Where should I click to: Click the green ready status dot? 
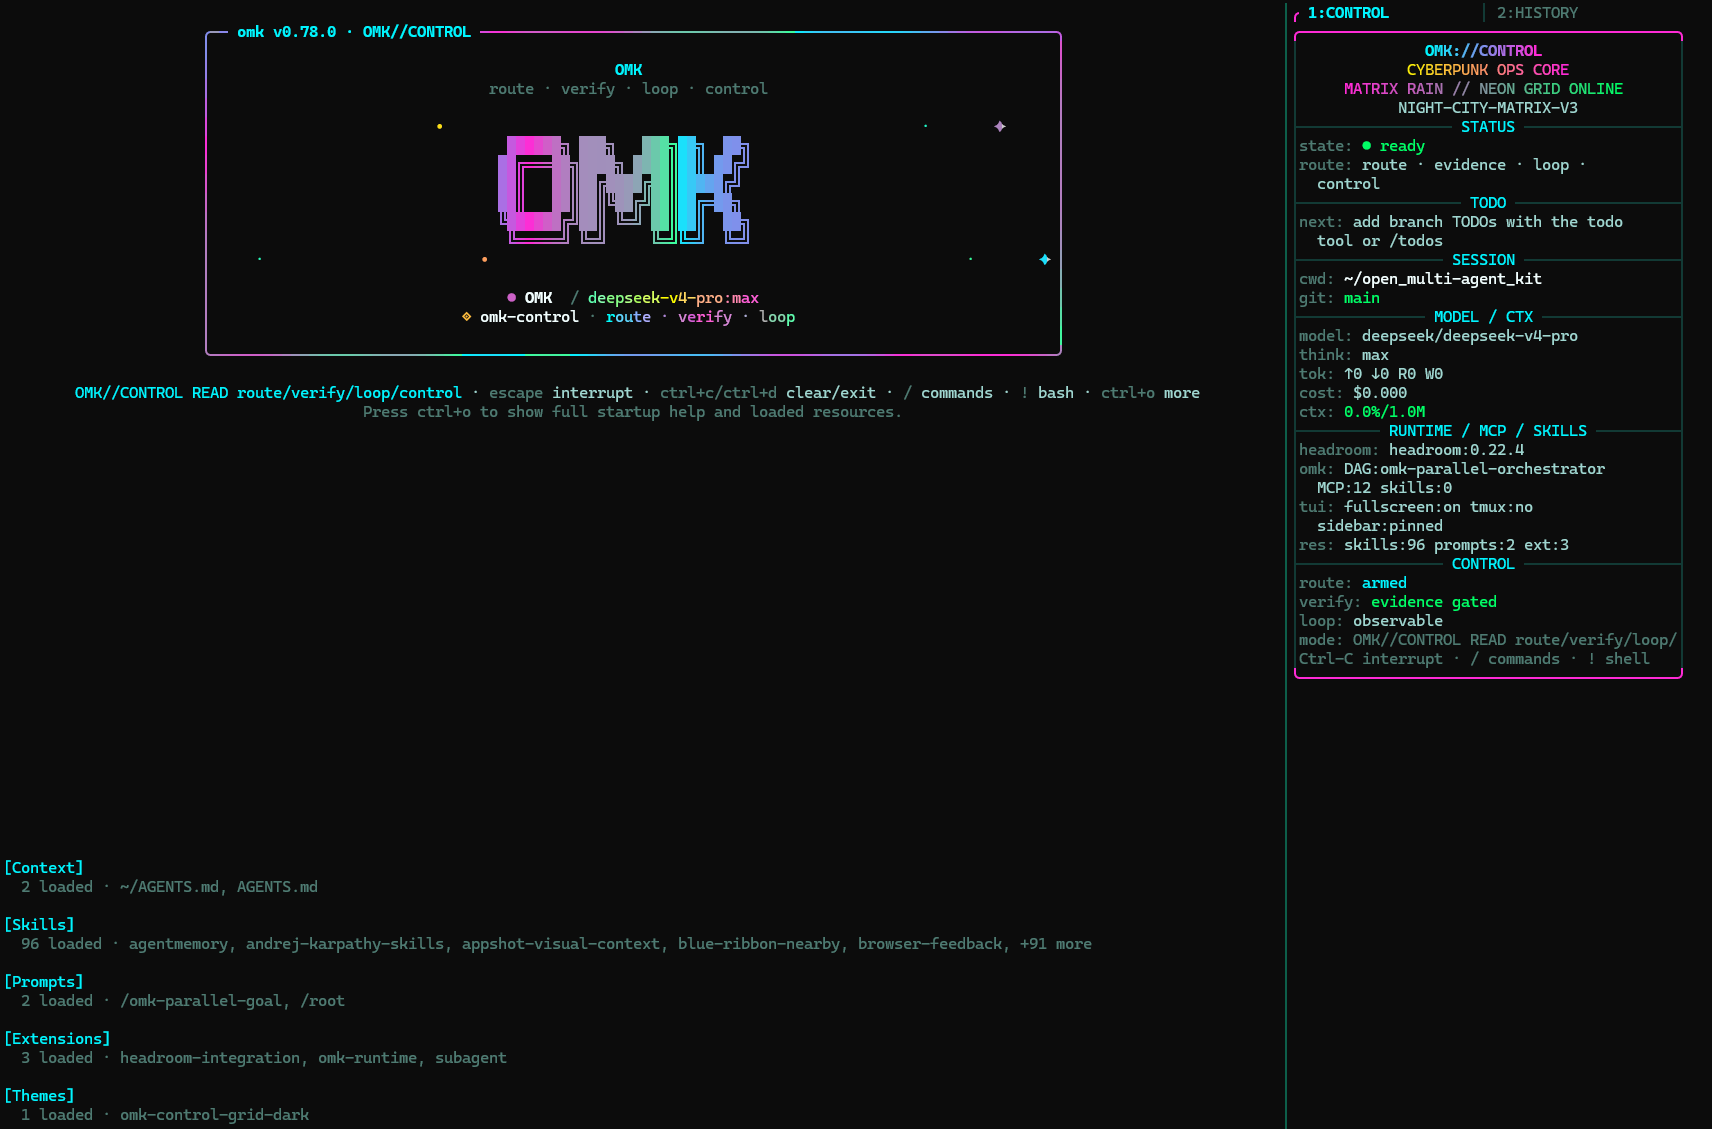click(1366, 146)
